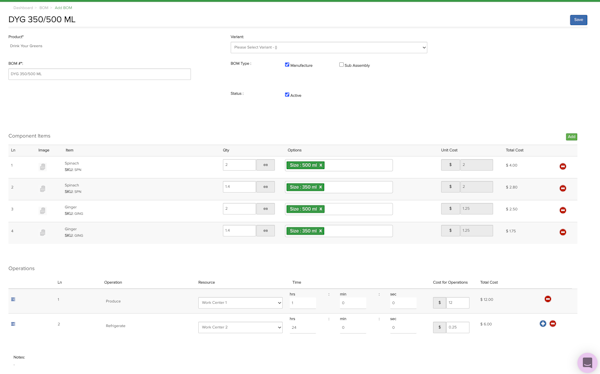Image resolution: width=600 pixels, height=374 pixels.
Task: Remove Spinach 500 ml component on line 1
Action: coord(562,166)
